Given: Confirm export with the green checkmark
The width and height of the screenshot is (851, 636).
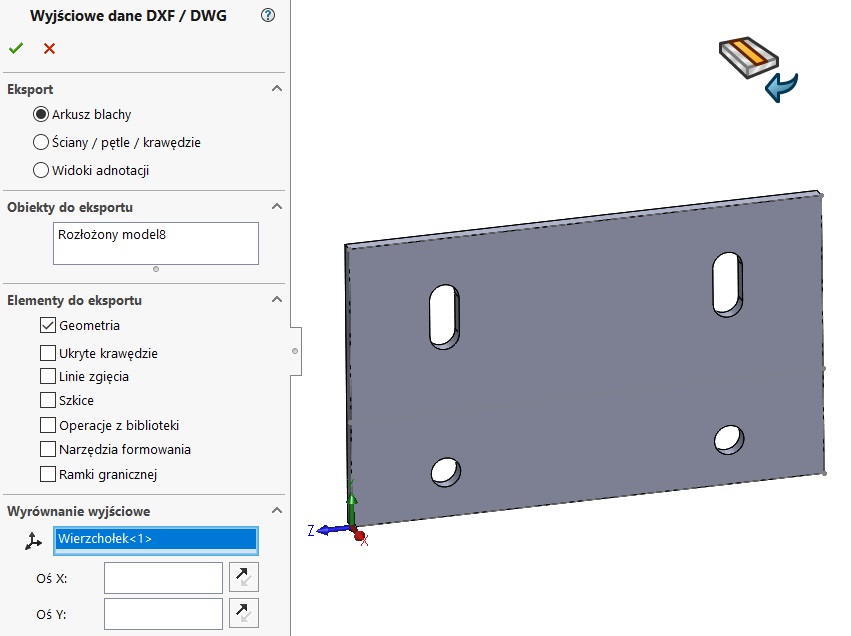Looking at the screenshot, I should click(16, 48).
